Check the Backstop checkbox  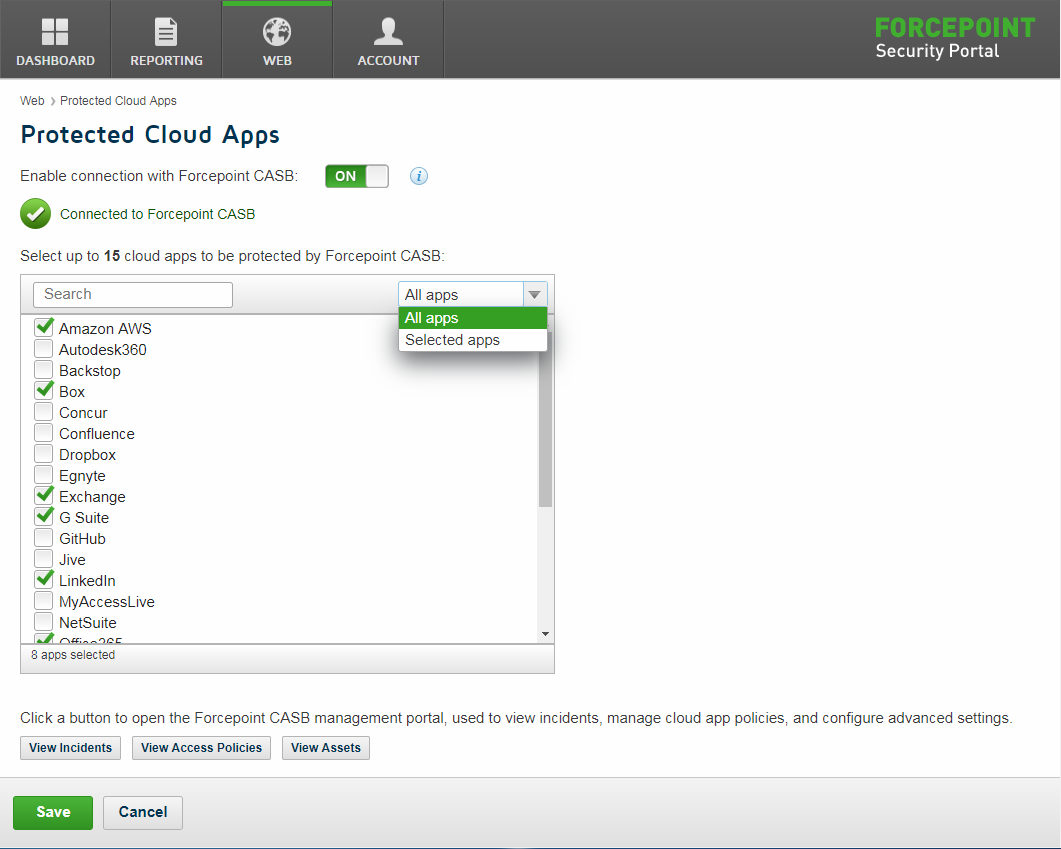pyautogui.click(x=44, y=370)
